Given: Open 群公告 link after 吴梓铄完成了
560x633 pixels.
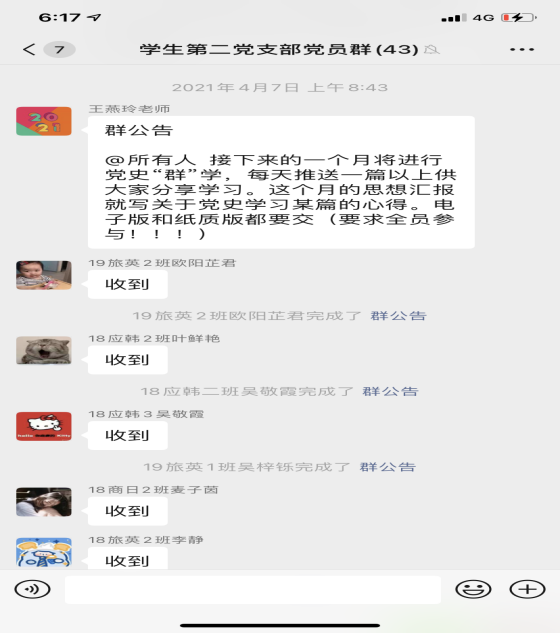Looking at the screenshot, I should point(387,467).
